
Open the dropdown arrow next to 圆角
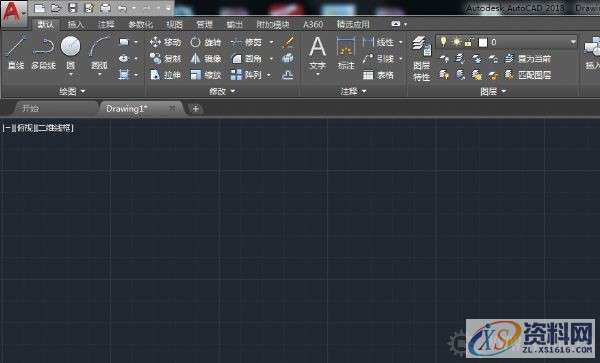[271, 59]
